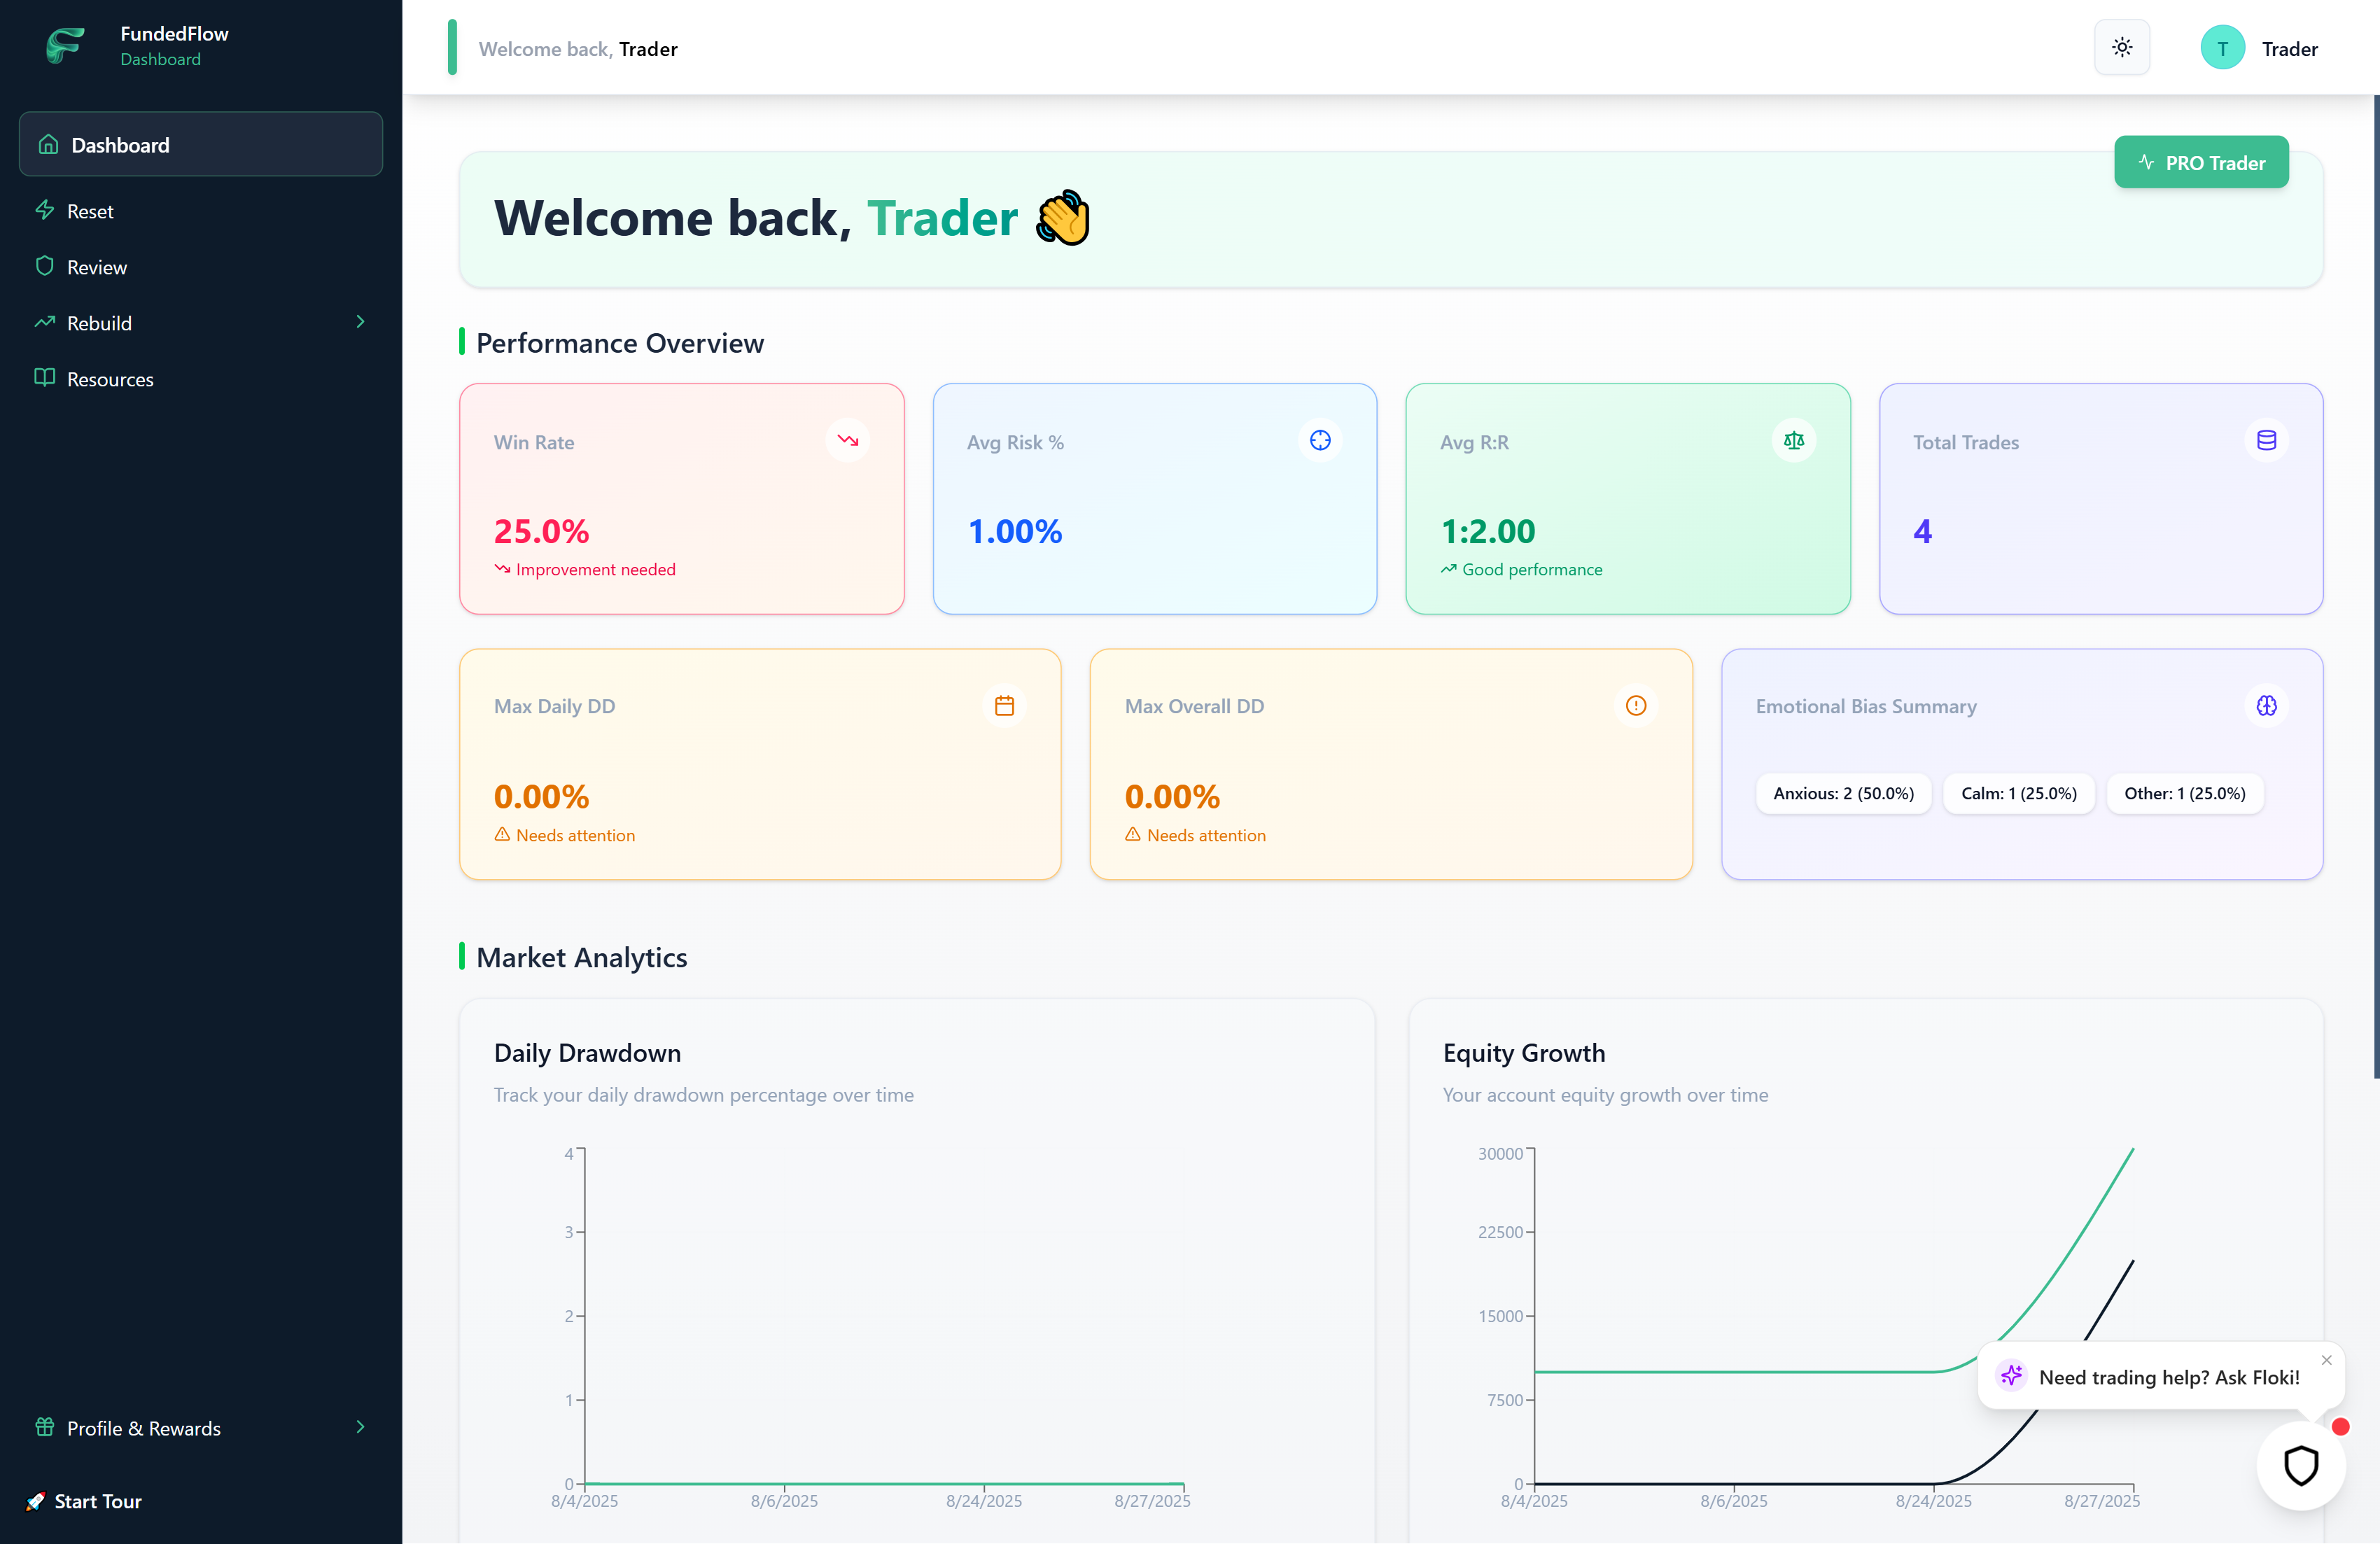Click the PRO Trader badge button

[2200, 163]
